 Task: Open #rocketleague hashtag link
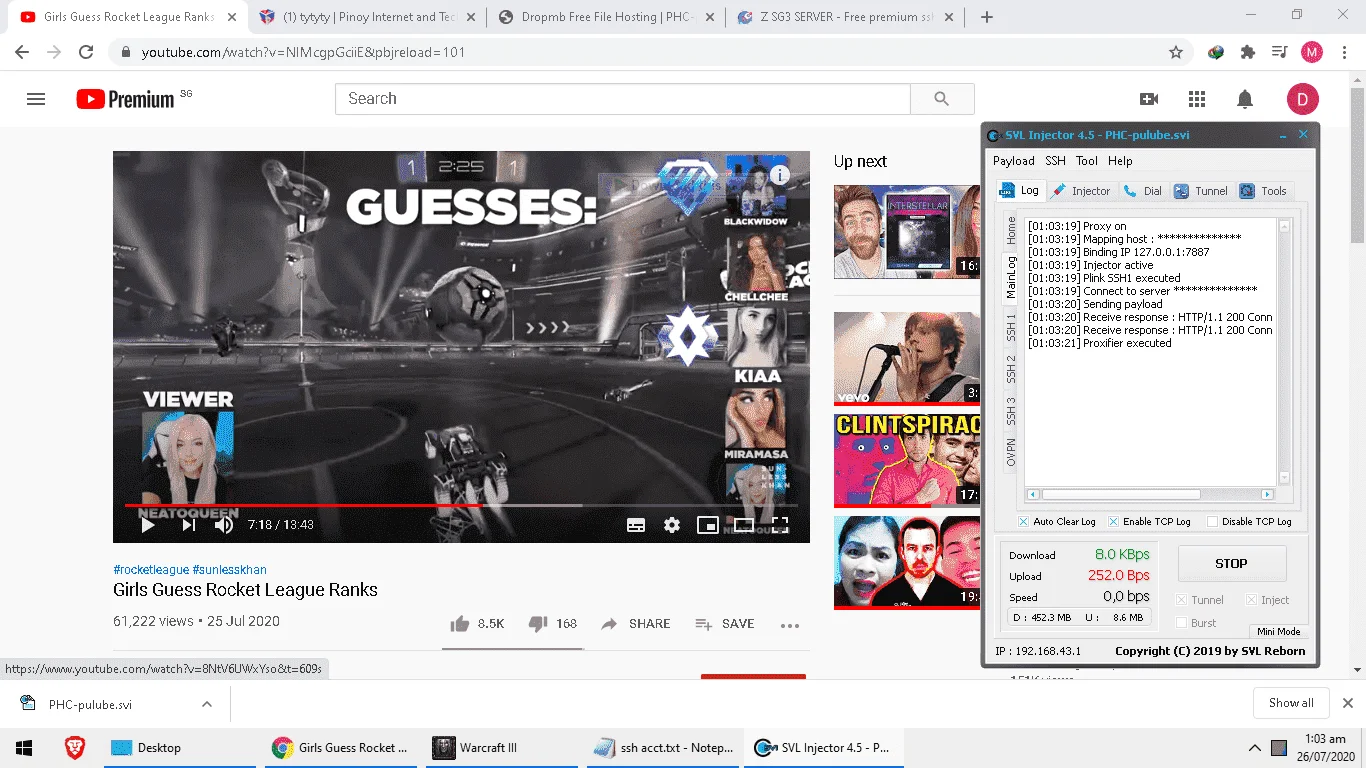tap(151, 570)
